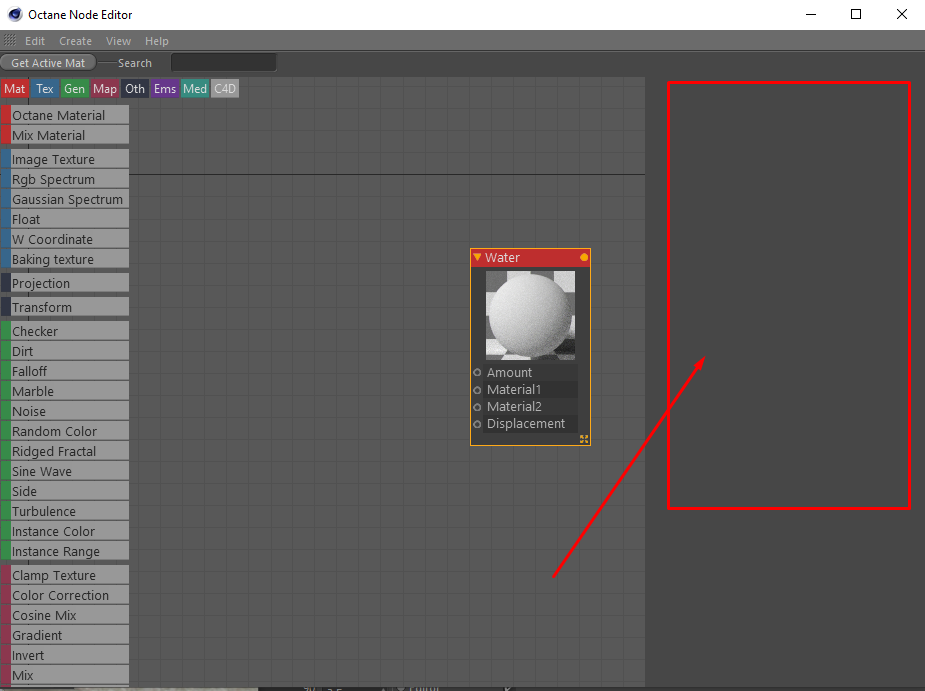Click the Material2 label on Water node

coord(514,407)
